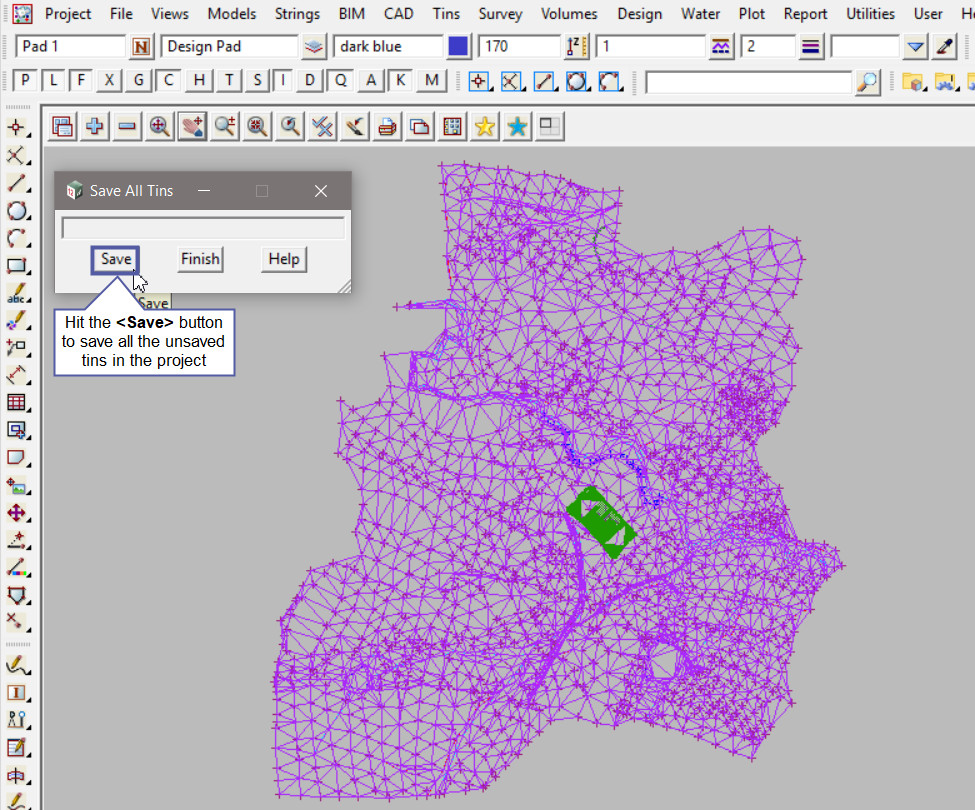This screenshot has height=810, width=975.
Task: Open the Tins menu
Action: coord(446,14)
